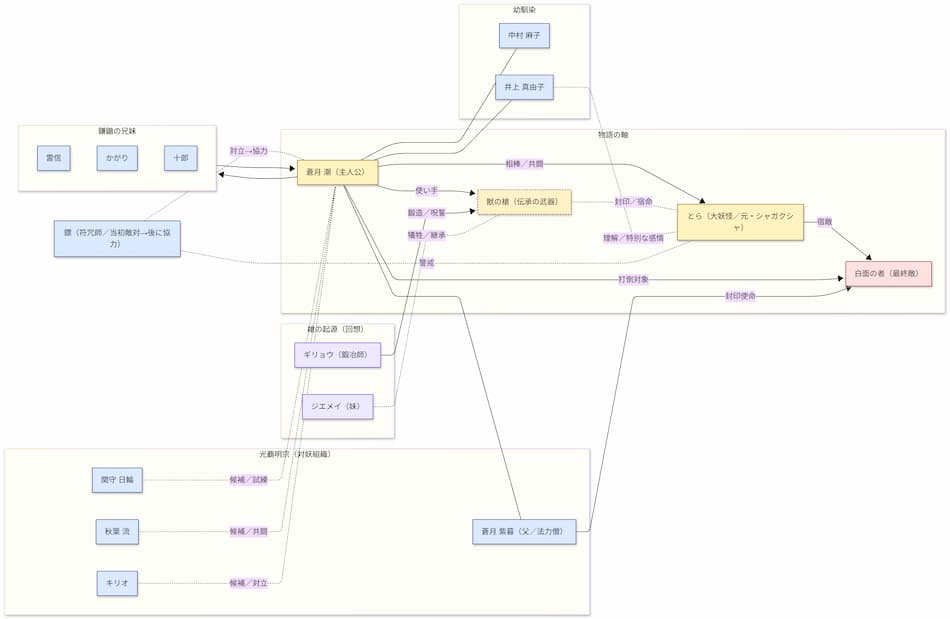
Task: Click the とら（大妖怪）node
Action: coord(740,221)
